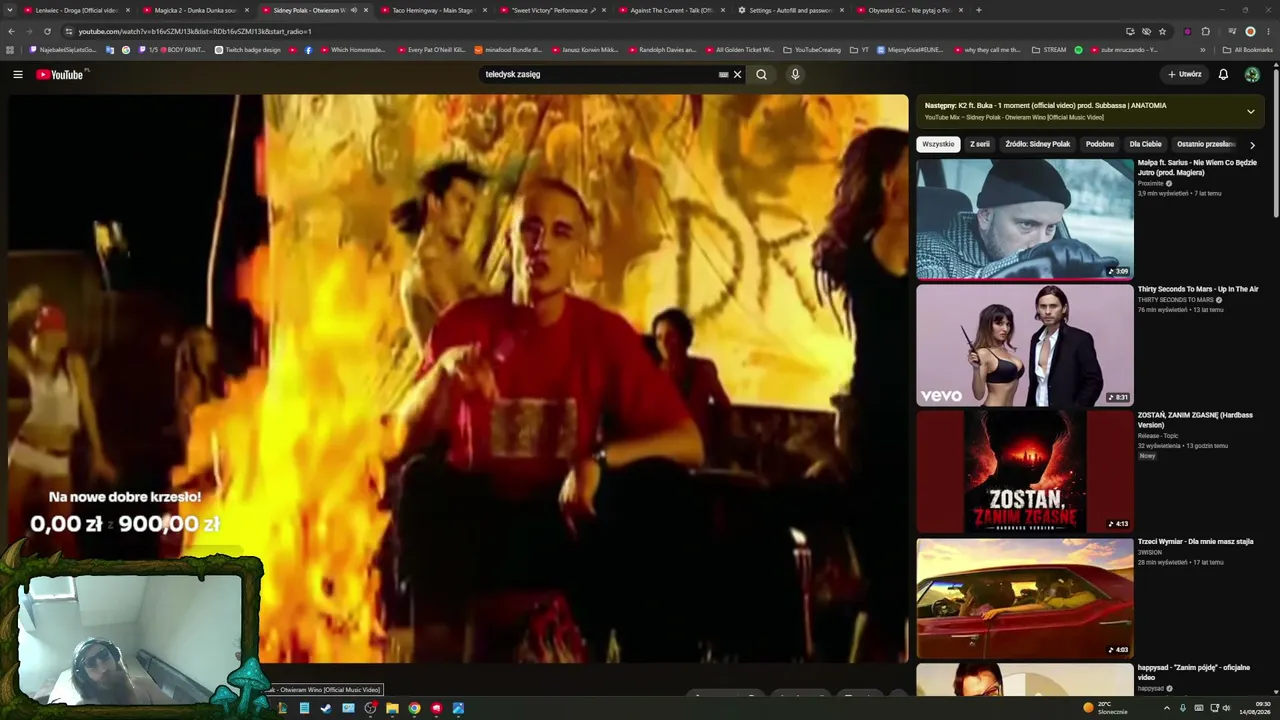Open the taskbar weather widget
This screenshot has width=1280, height=720.
click(x=1106, y=708)
